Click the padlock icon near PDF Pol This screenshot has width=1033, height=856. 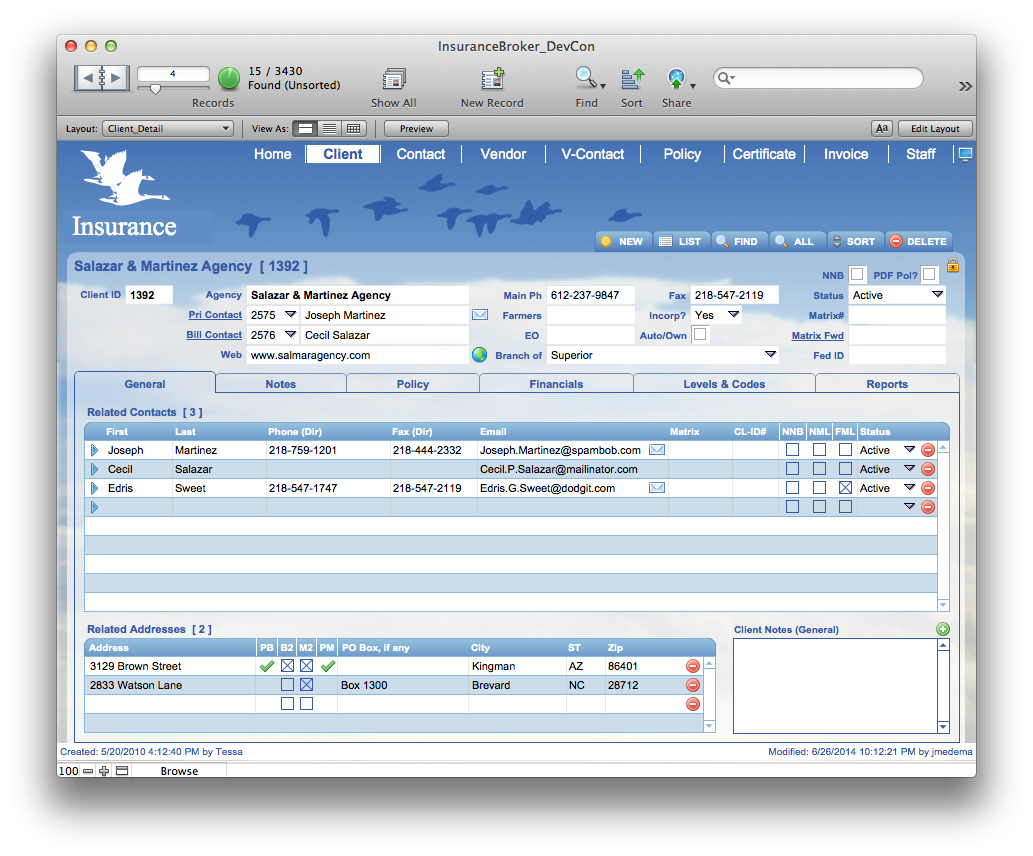tap(952, 266)
